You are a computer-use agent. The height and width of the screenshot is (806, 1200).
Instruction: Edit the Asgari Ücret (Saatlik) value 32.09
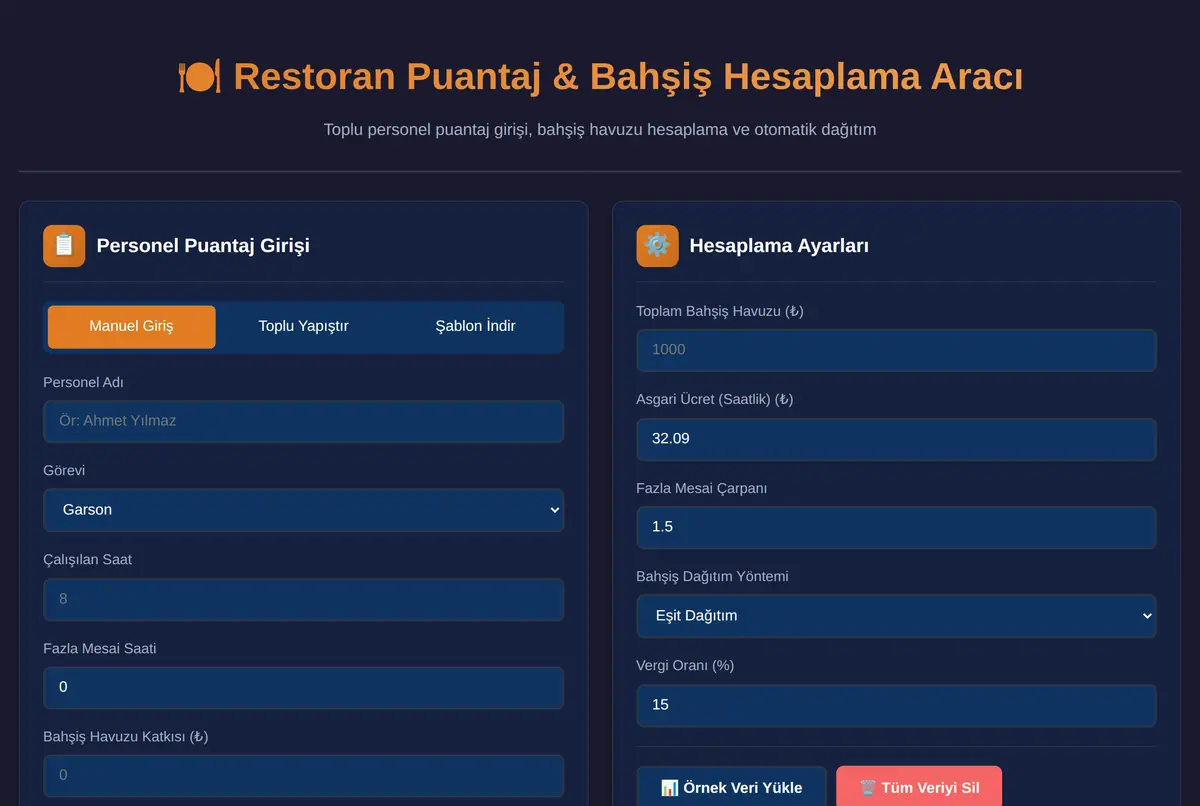tap(896, 439)
